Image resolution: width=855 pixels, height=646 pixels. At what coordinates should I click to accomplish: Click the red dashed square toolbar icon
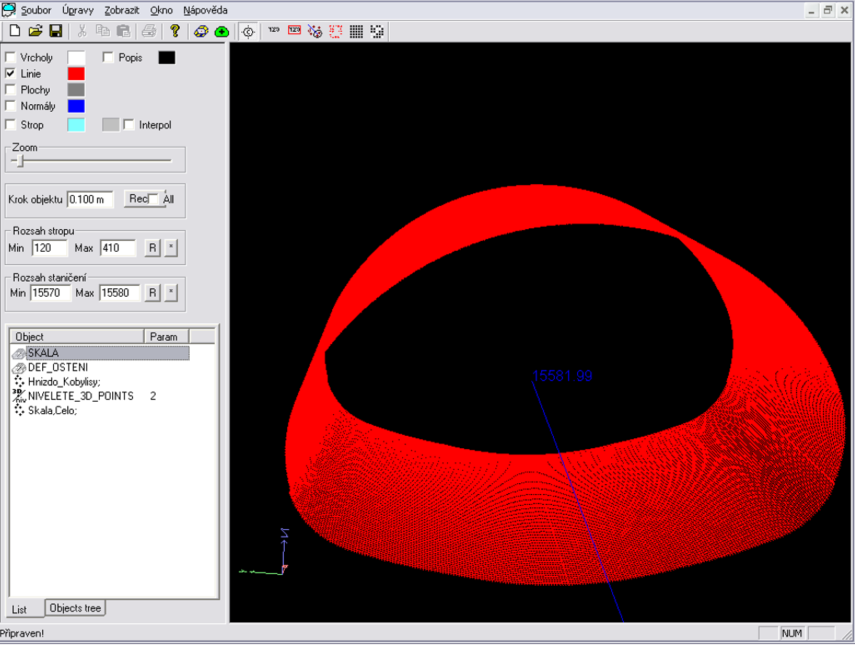coord(335,31)
